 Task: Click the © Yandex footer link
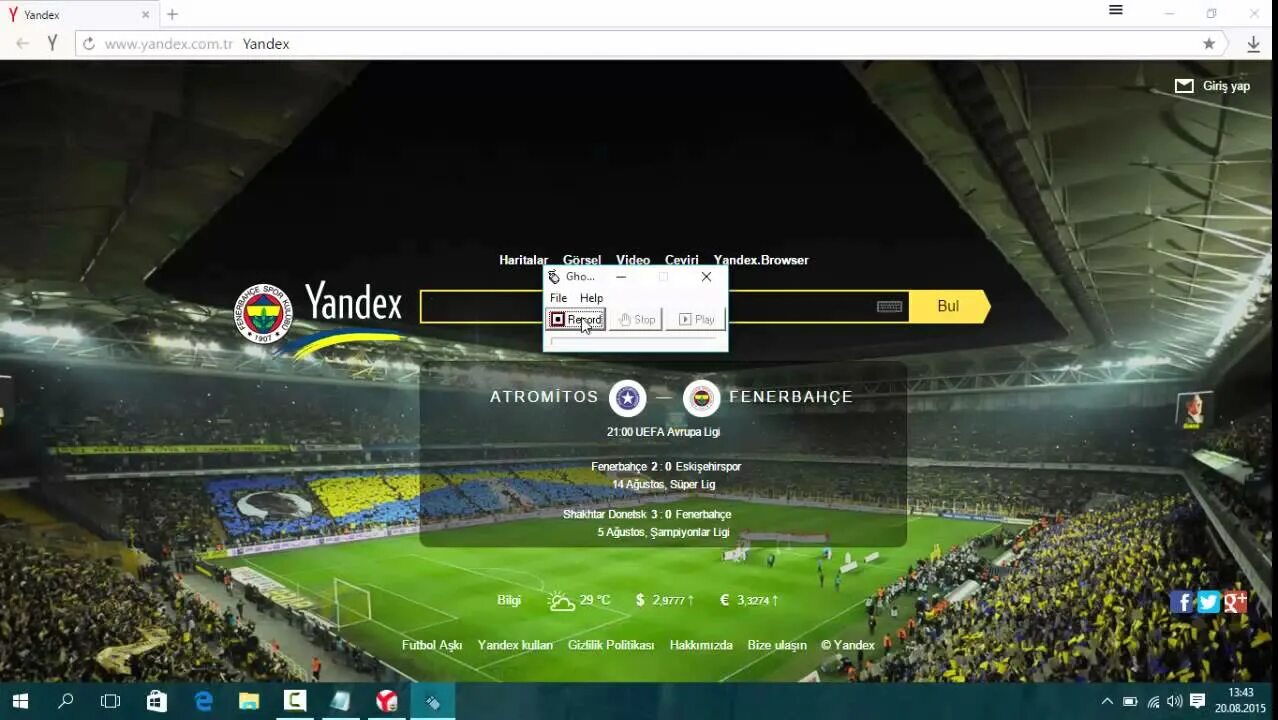(848, 645)
